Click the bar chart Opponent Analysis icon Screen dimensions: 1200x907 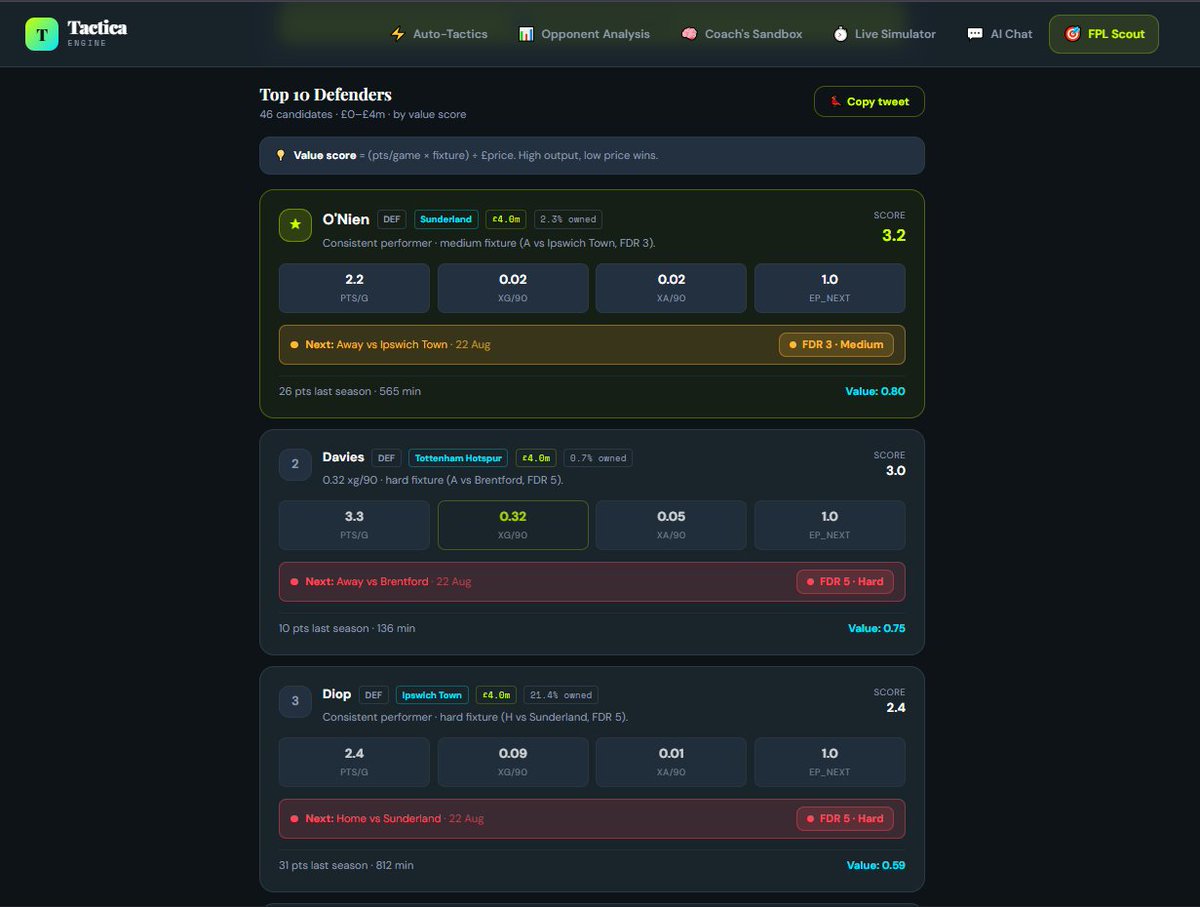click(x=526, y=34)
